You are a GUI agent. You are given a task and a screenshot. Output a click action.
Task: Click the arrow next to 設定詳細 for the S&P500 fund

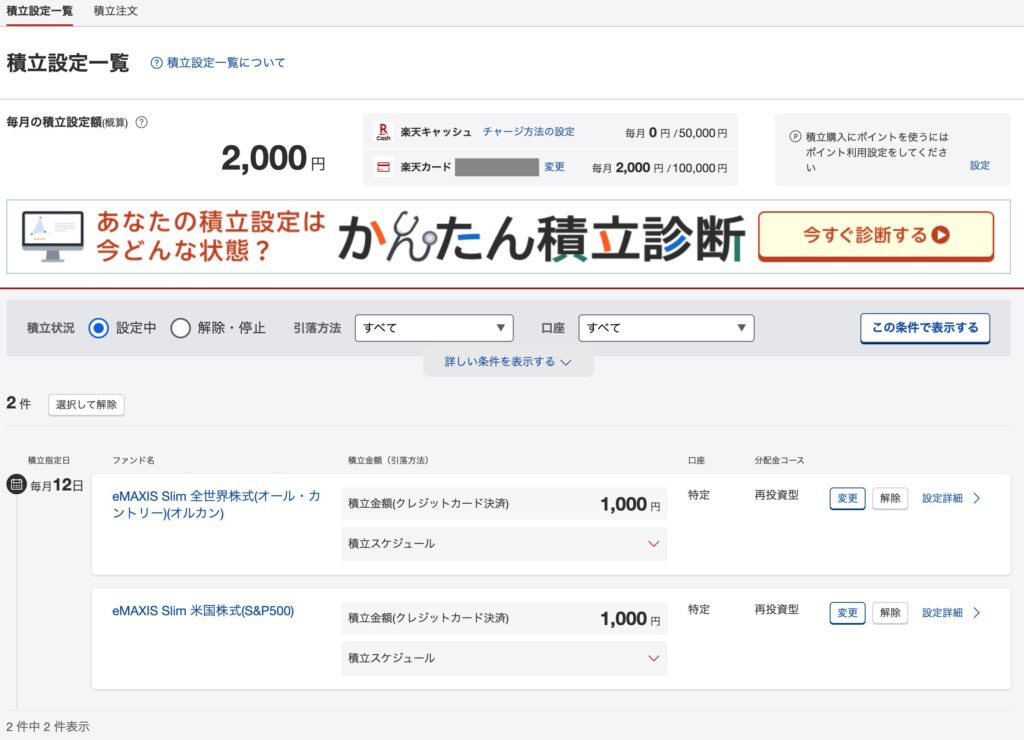(x=977, y=612)
